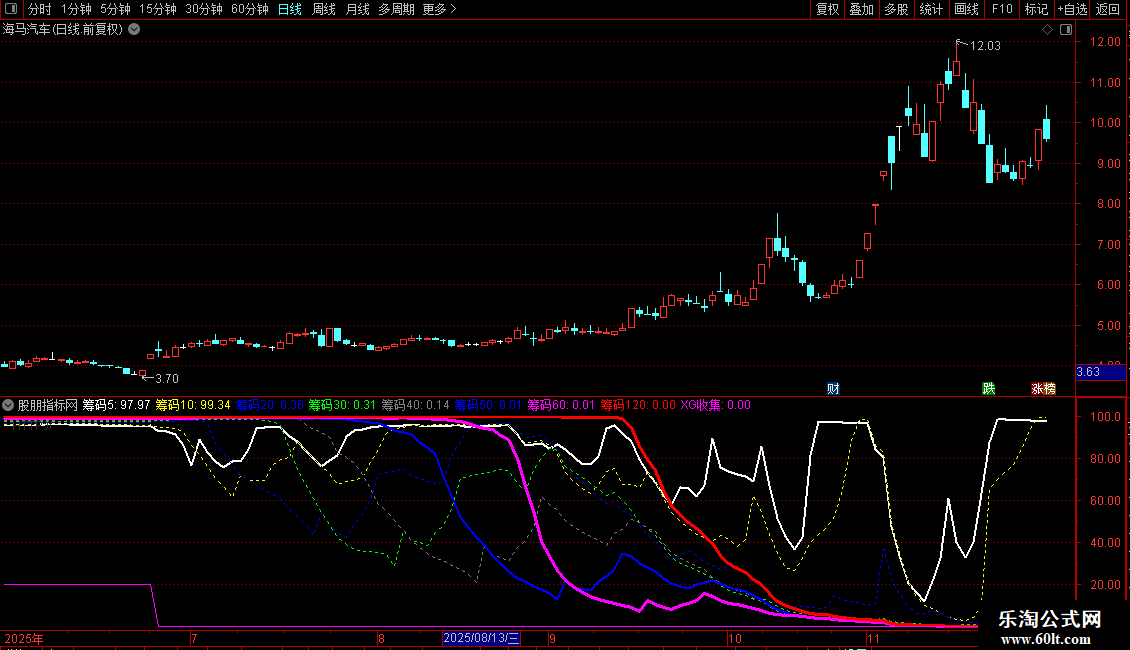This screenshot has width=1130, height=650.
Task: Click the 财 financial event marker
Action: pyautogui.click(x=833, y=388)
